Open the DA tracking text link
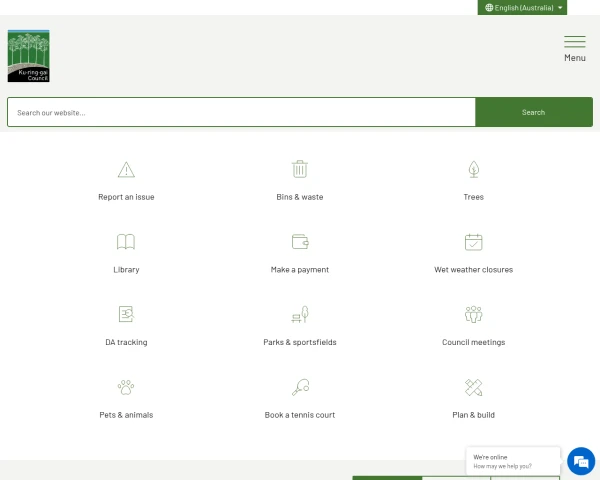 tap(126, 342)
